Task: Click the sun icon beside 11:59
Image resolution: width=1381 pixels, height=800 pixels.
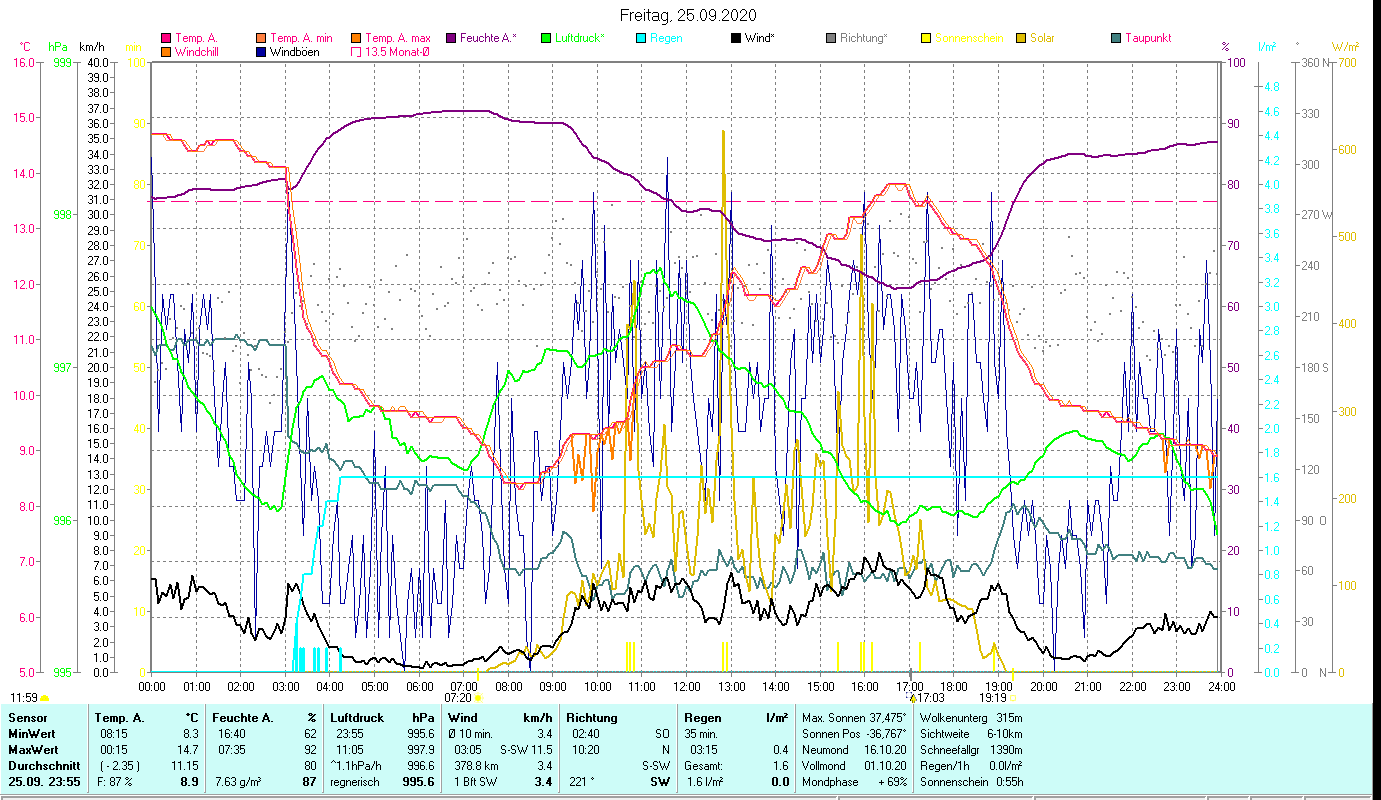Action: coord(43,698)
